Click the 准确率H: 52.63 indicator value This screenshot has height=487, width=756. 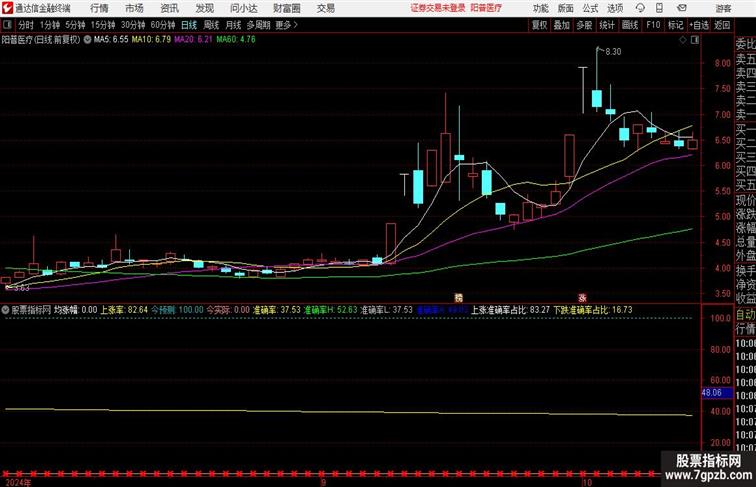(330, 310)
